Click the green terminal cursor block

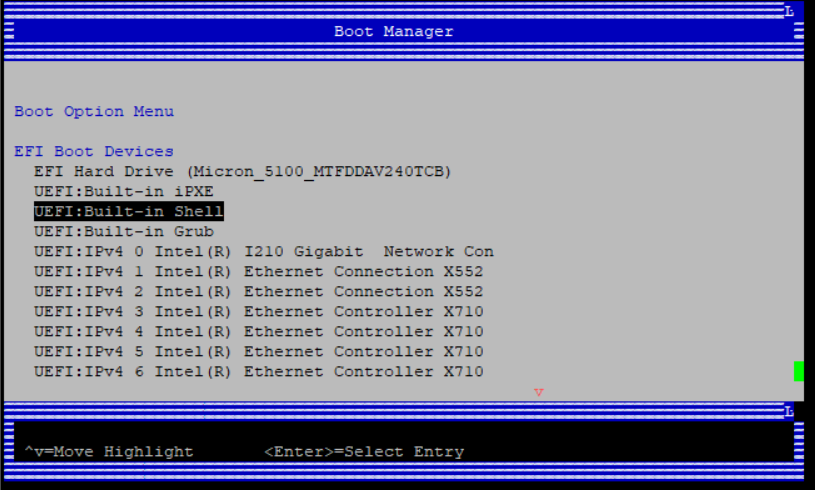point(799,372)
